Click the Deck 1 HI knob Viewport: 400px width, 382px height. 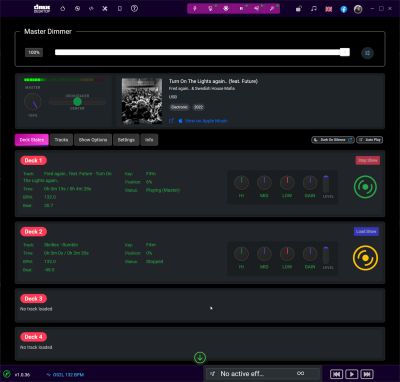tap(241, 183)
